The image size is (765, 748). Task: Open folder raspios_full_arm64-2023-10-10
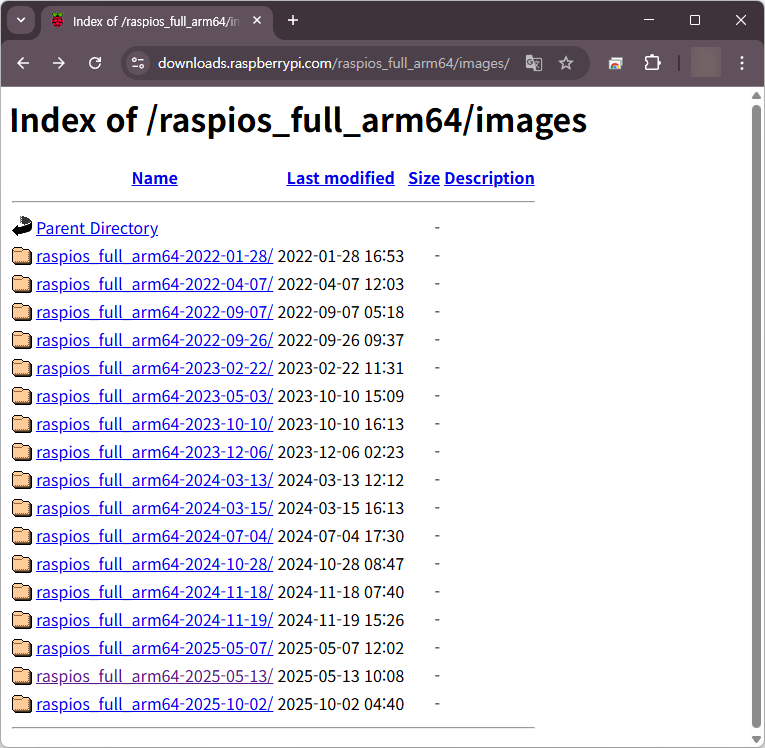coord(155,424)
